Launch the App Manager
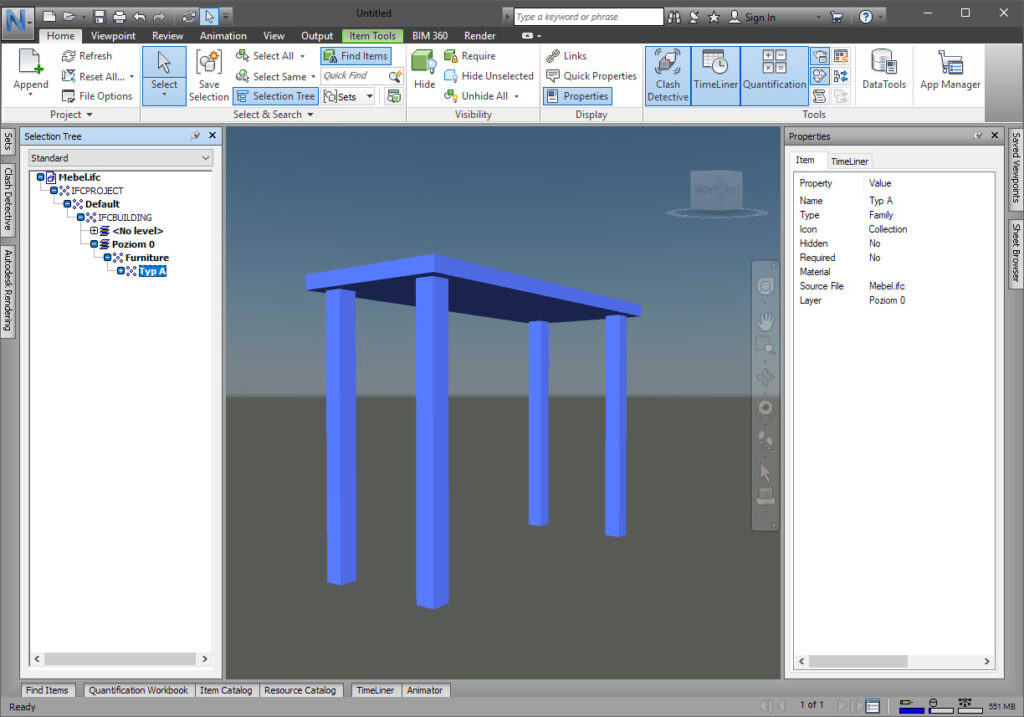This screenshot has width=1024, height=717. (949, 72)
